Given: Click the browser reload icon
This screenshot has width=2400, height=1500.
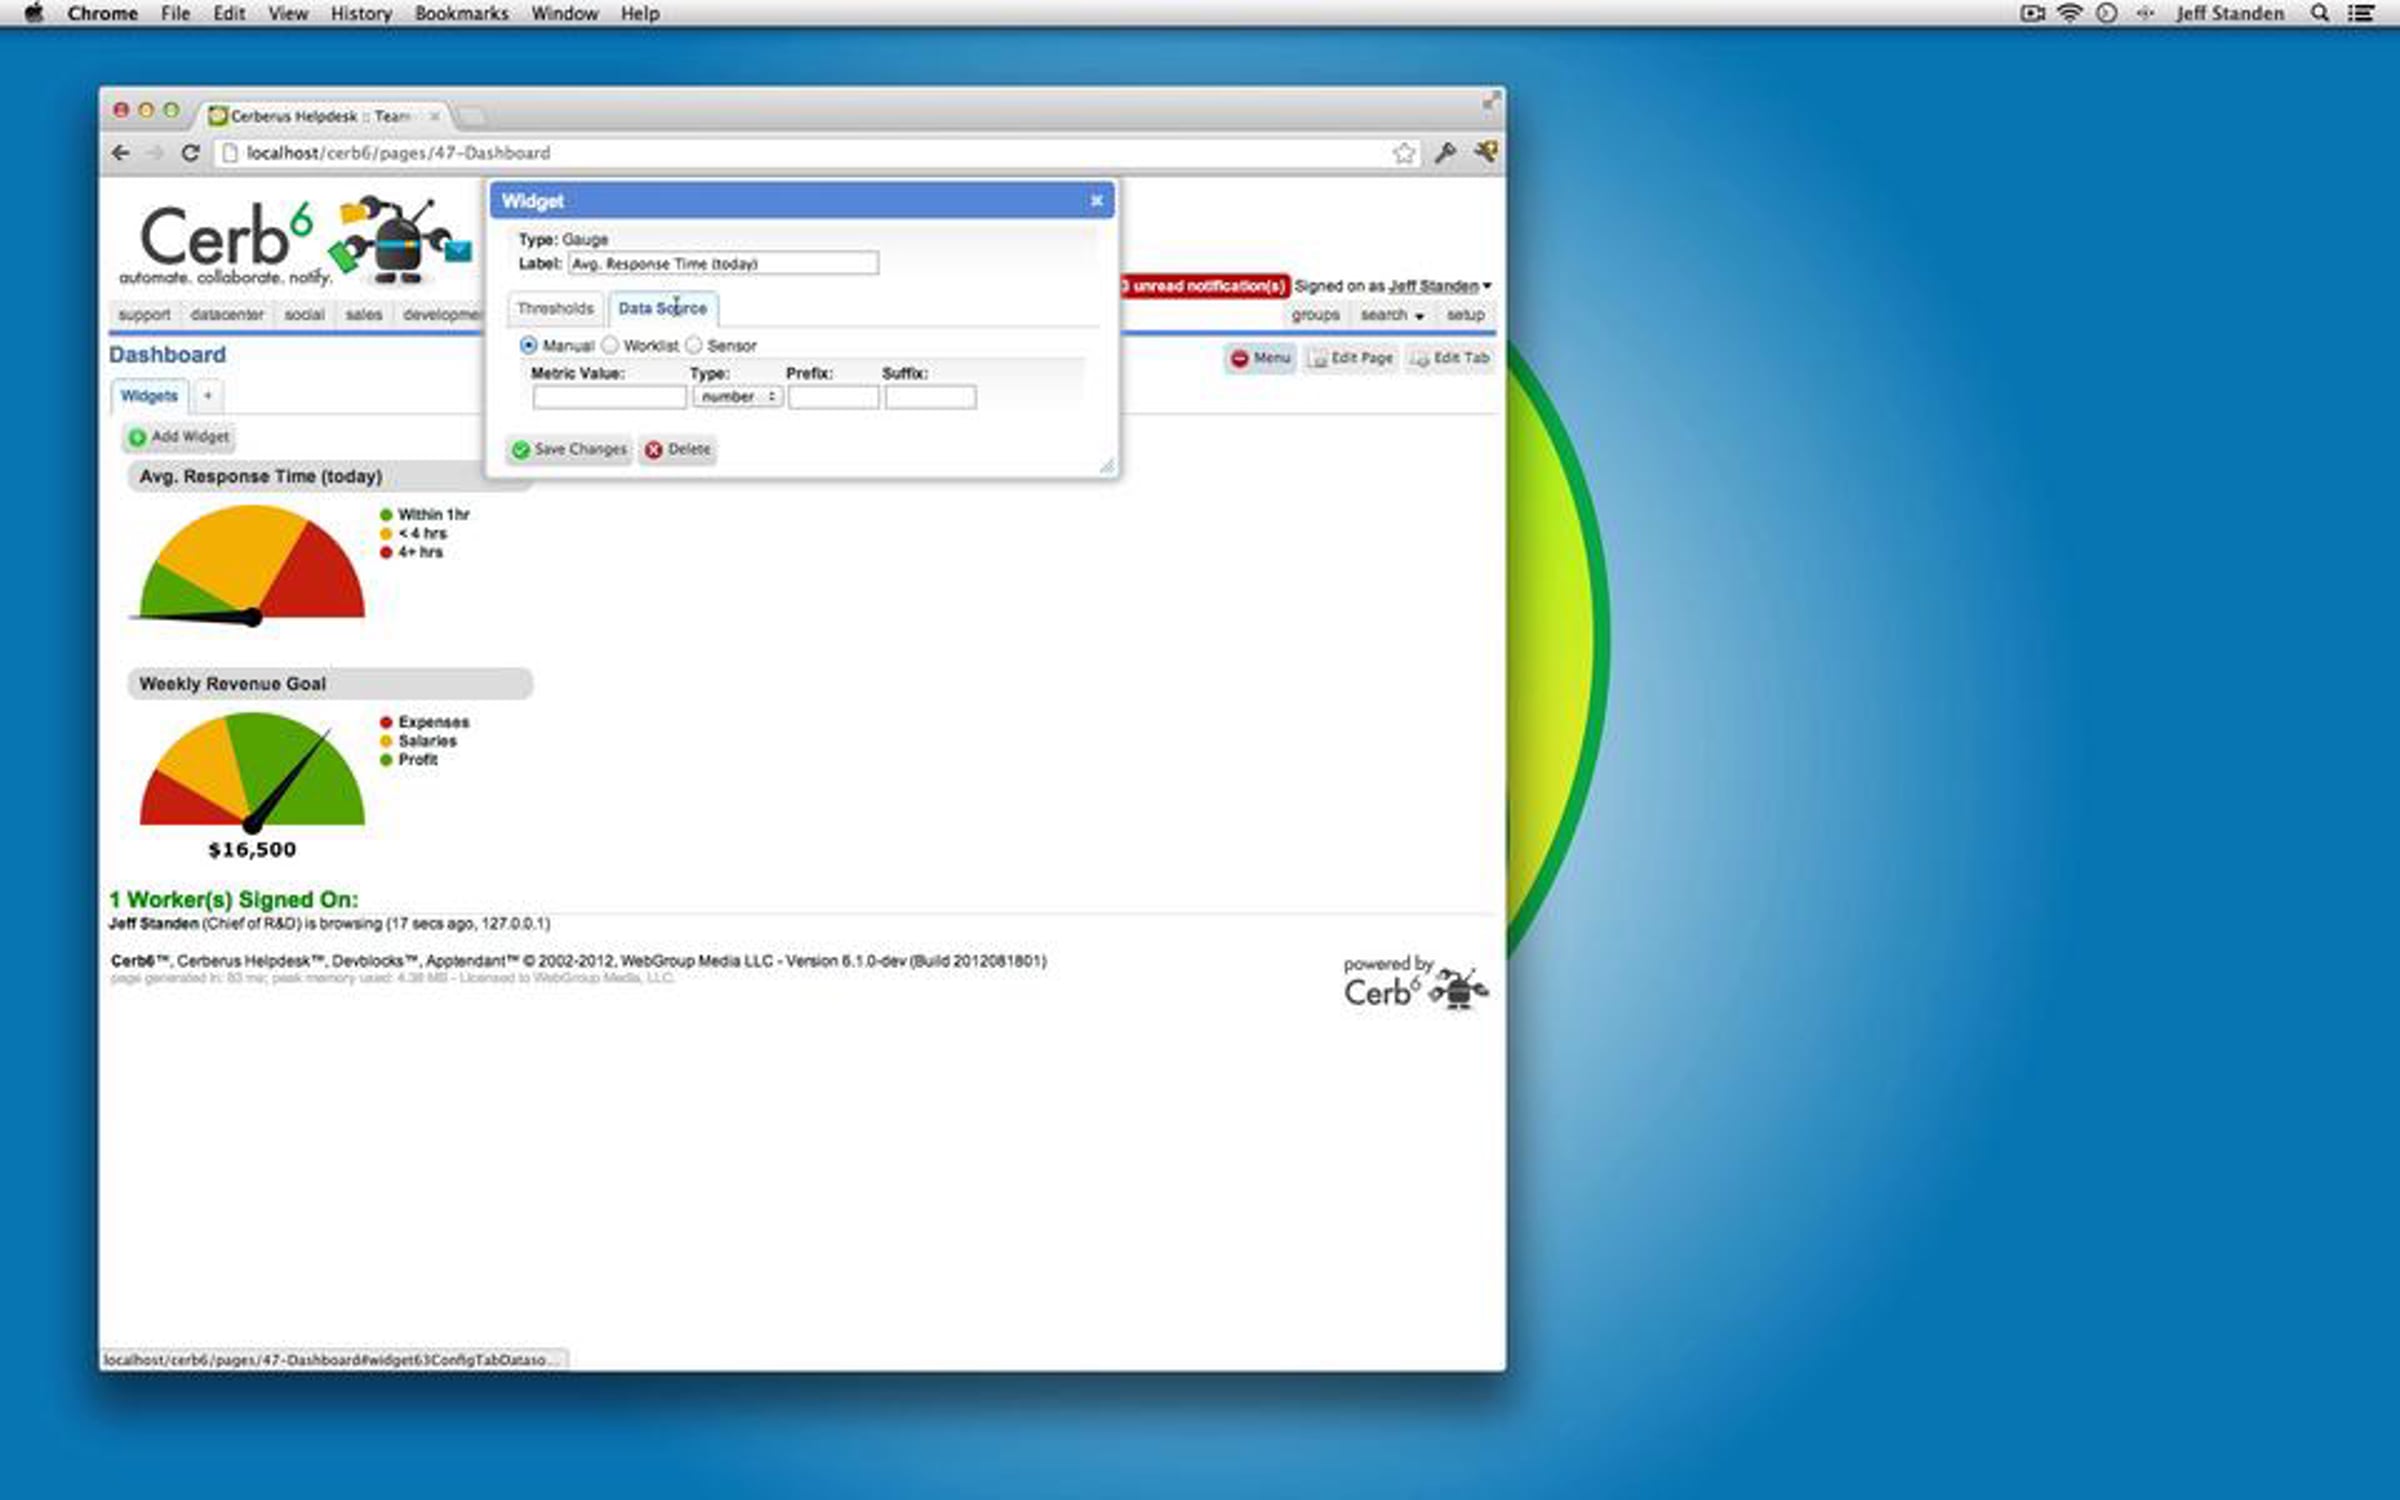Looking at the screenshot, I should 190,153.
